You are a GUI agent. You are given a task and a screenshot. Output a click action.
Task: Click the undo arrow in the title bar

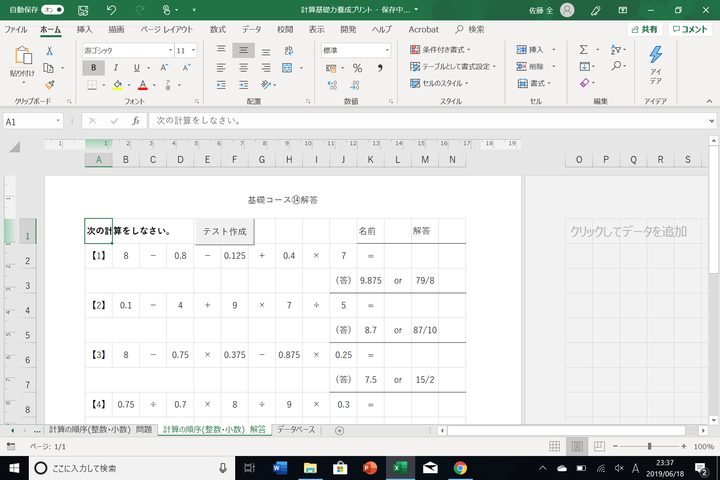pos(111,9)
